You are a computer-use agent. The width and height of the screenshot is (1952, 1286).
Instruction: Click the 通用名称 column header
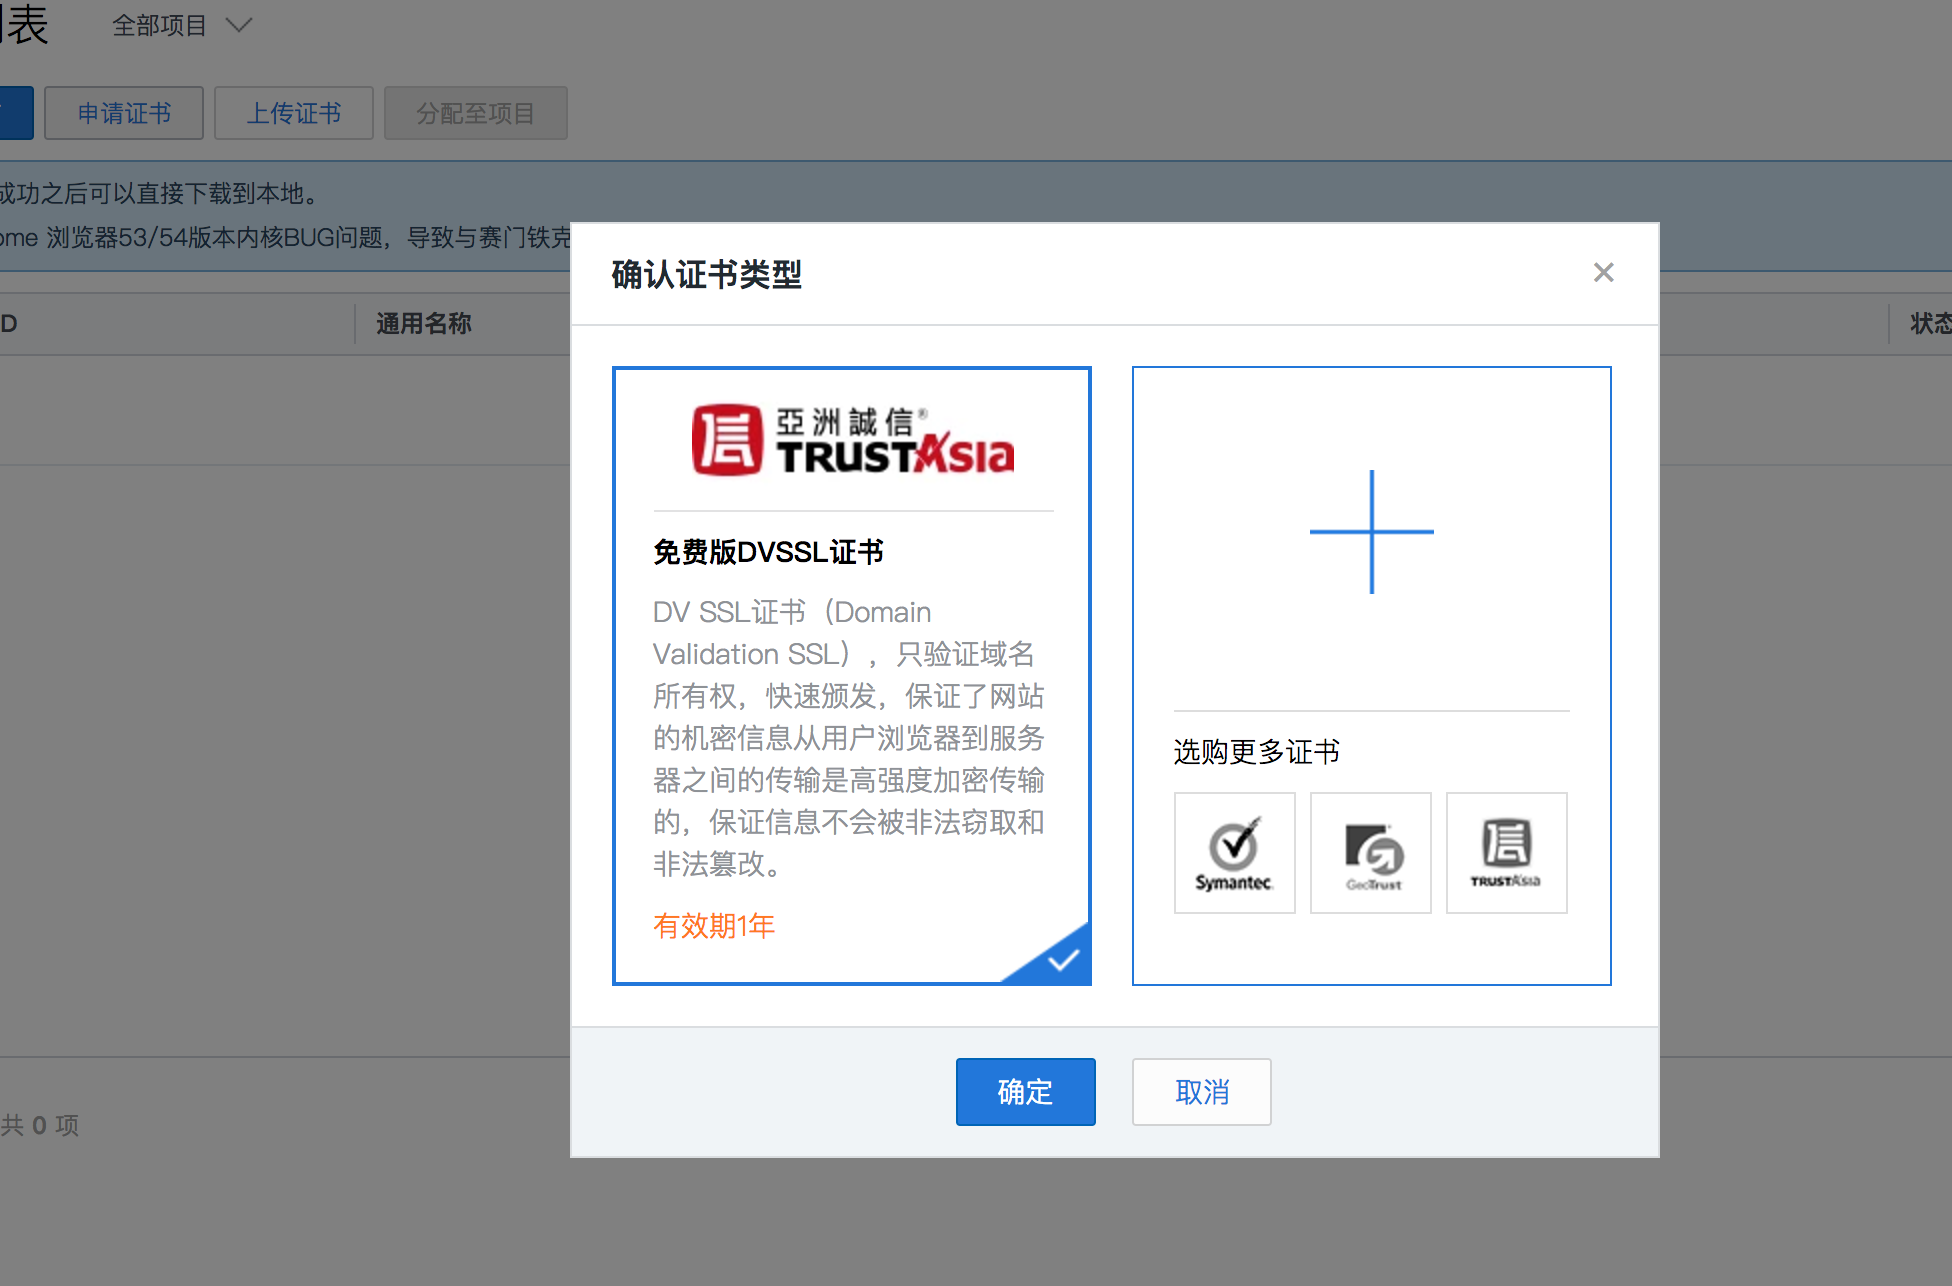click(x=423, y=323)
